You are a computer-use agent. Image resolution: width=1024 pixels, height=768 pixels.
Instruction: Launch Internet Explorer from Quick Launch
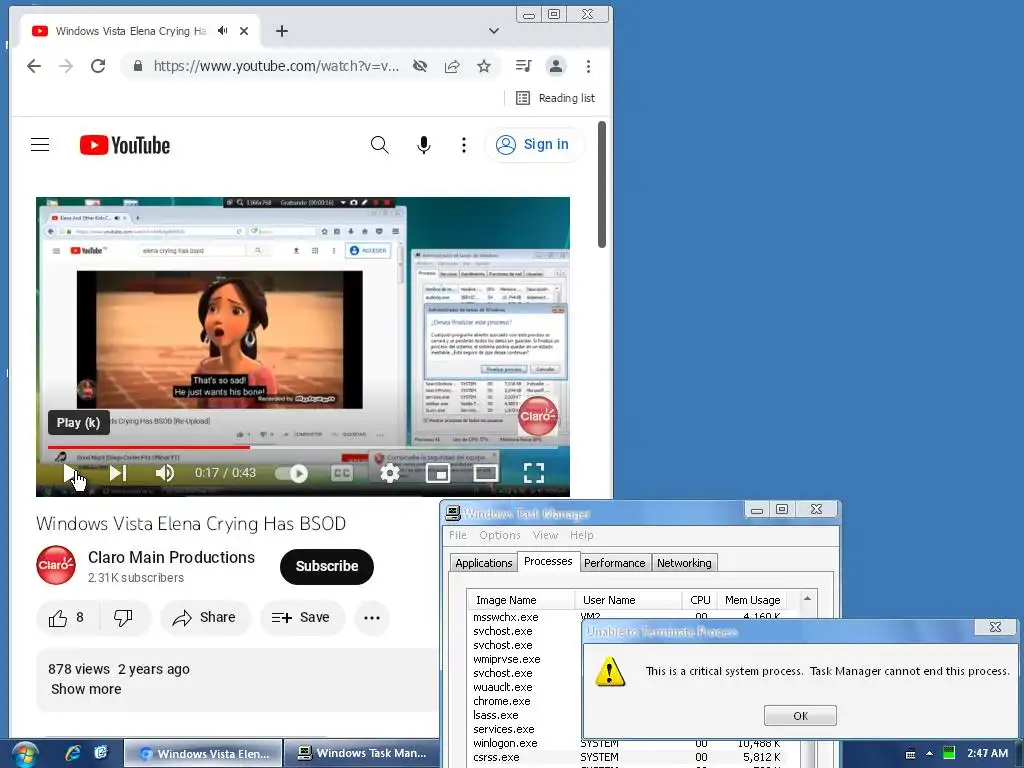point(72,753)
